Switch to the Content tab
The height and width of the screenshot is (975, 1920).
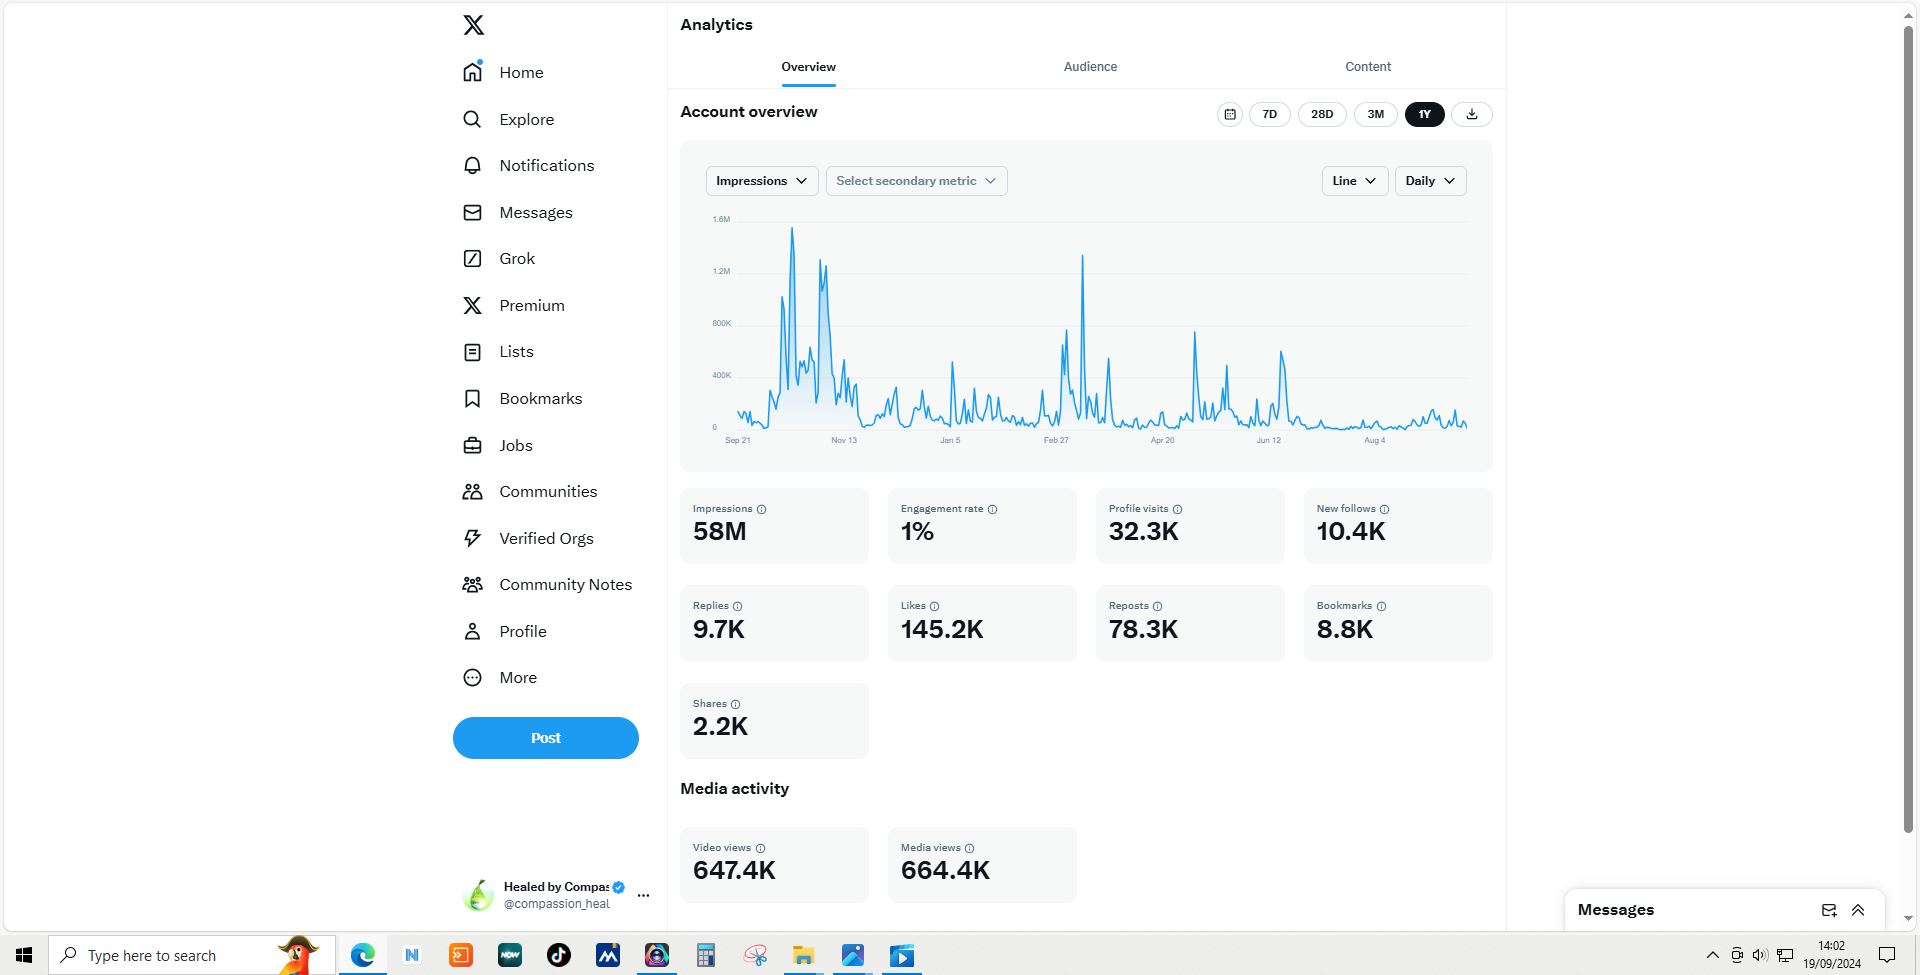pos(1367,67)
